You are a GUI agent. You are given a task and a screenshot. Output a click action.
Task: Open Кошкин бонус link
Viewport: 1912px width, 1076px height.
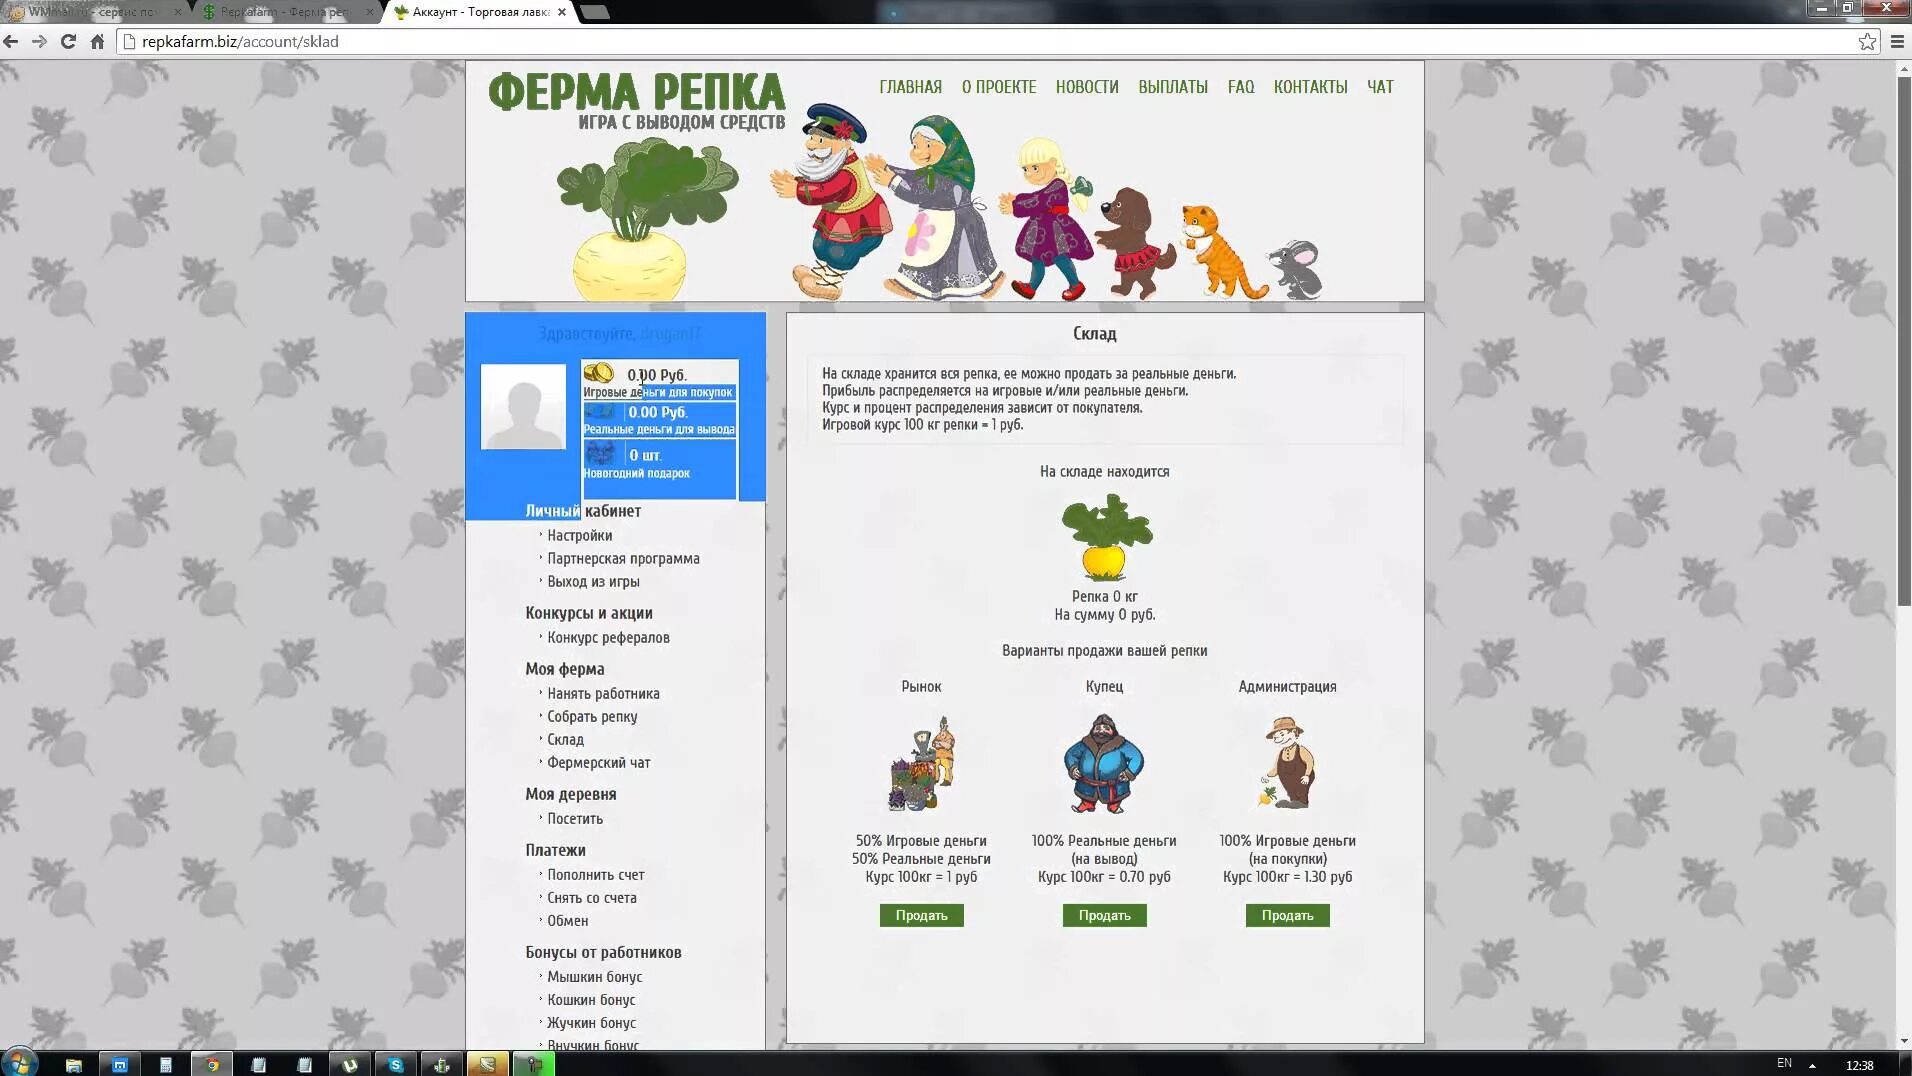coord(591,999)
